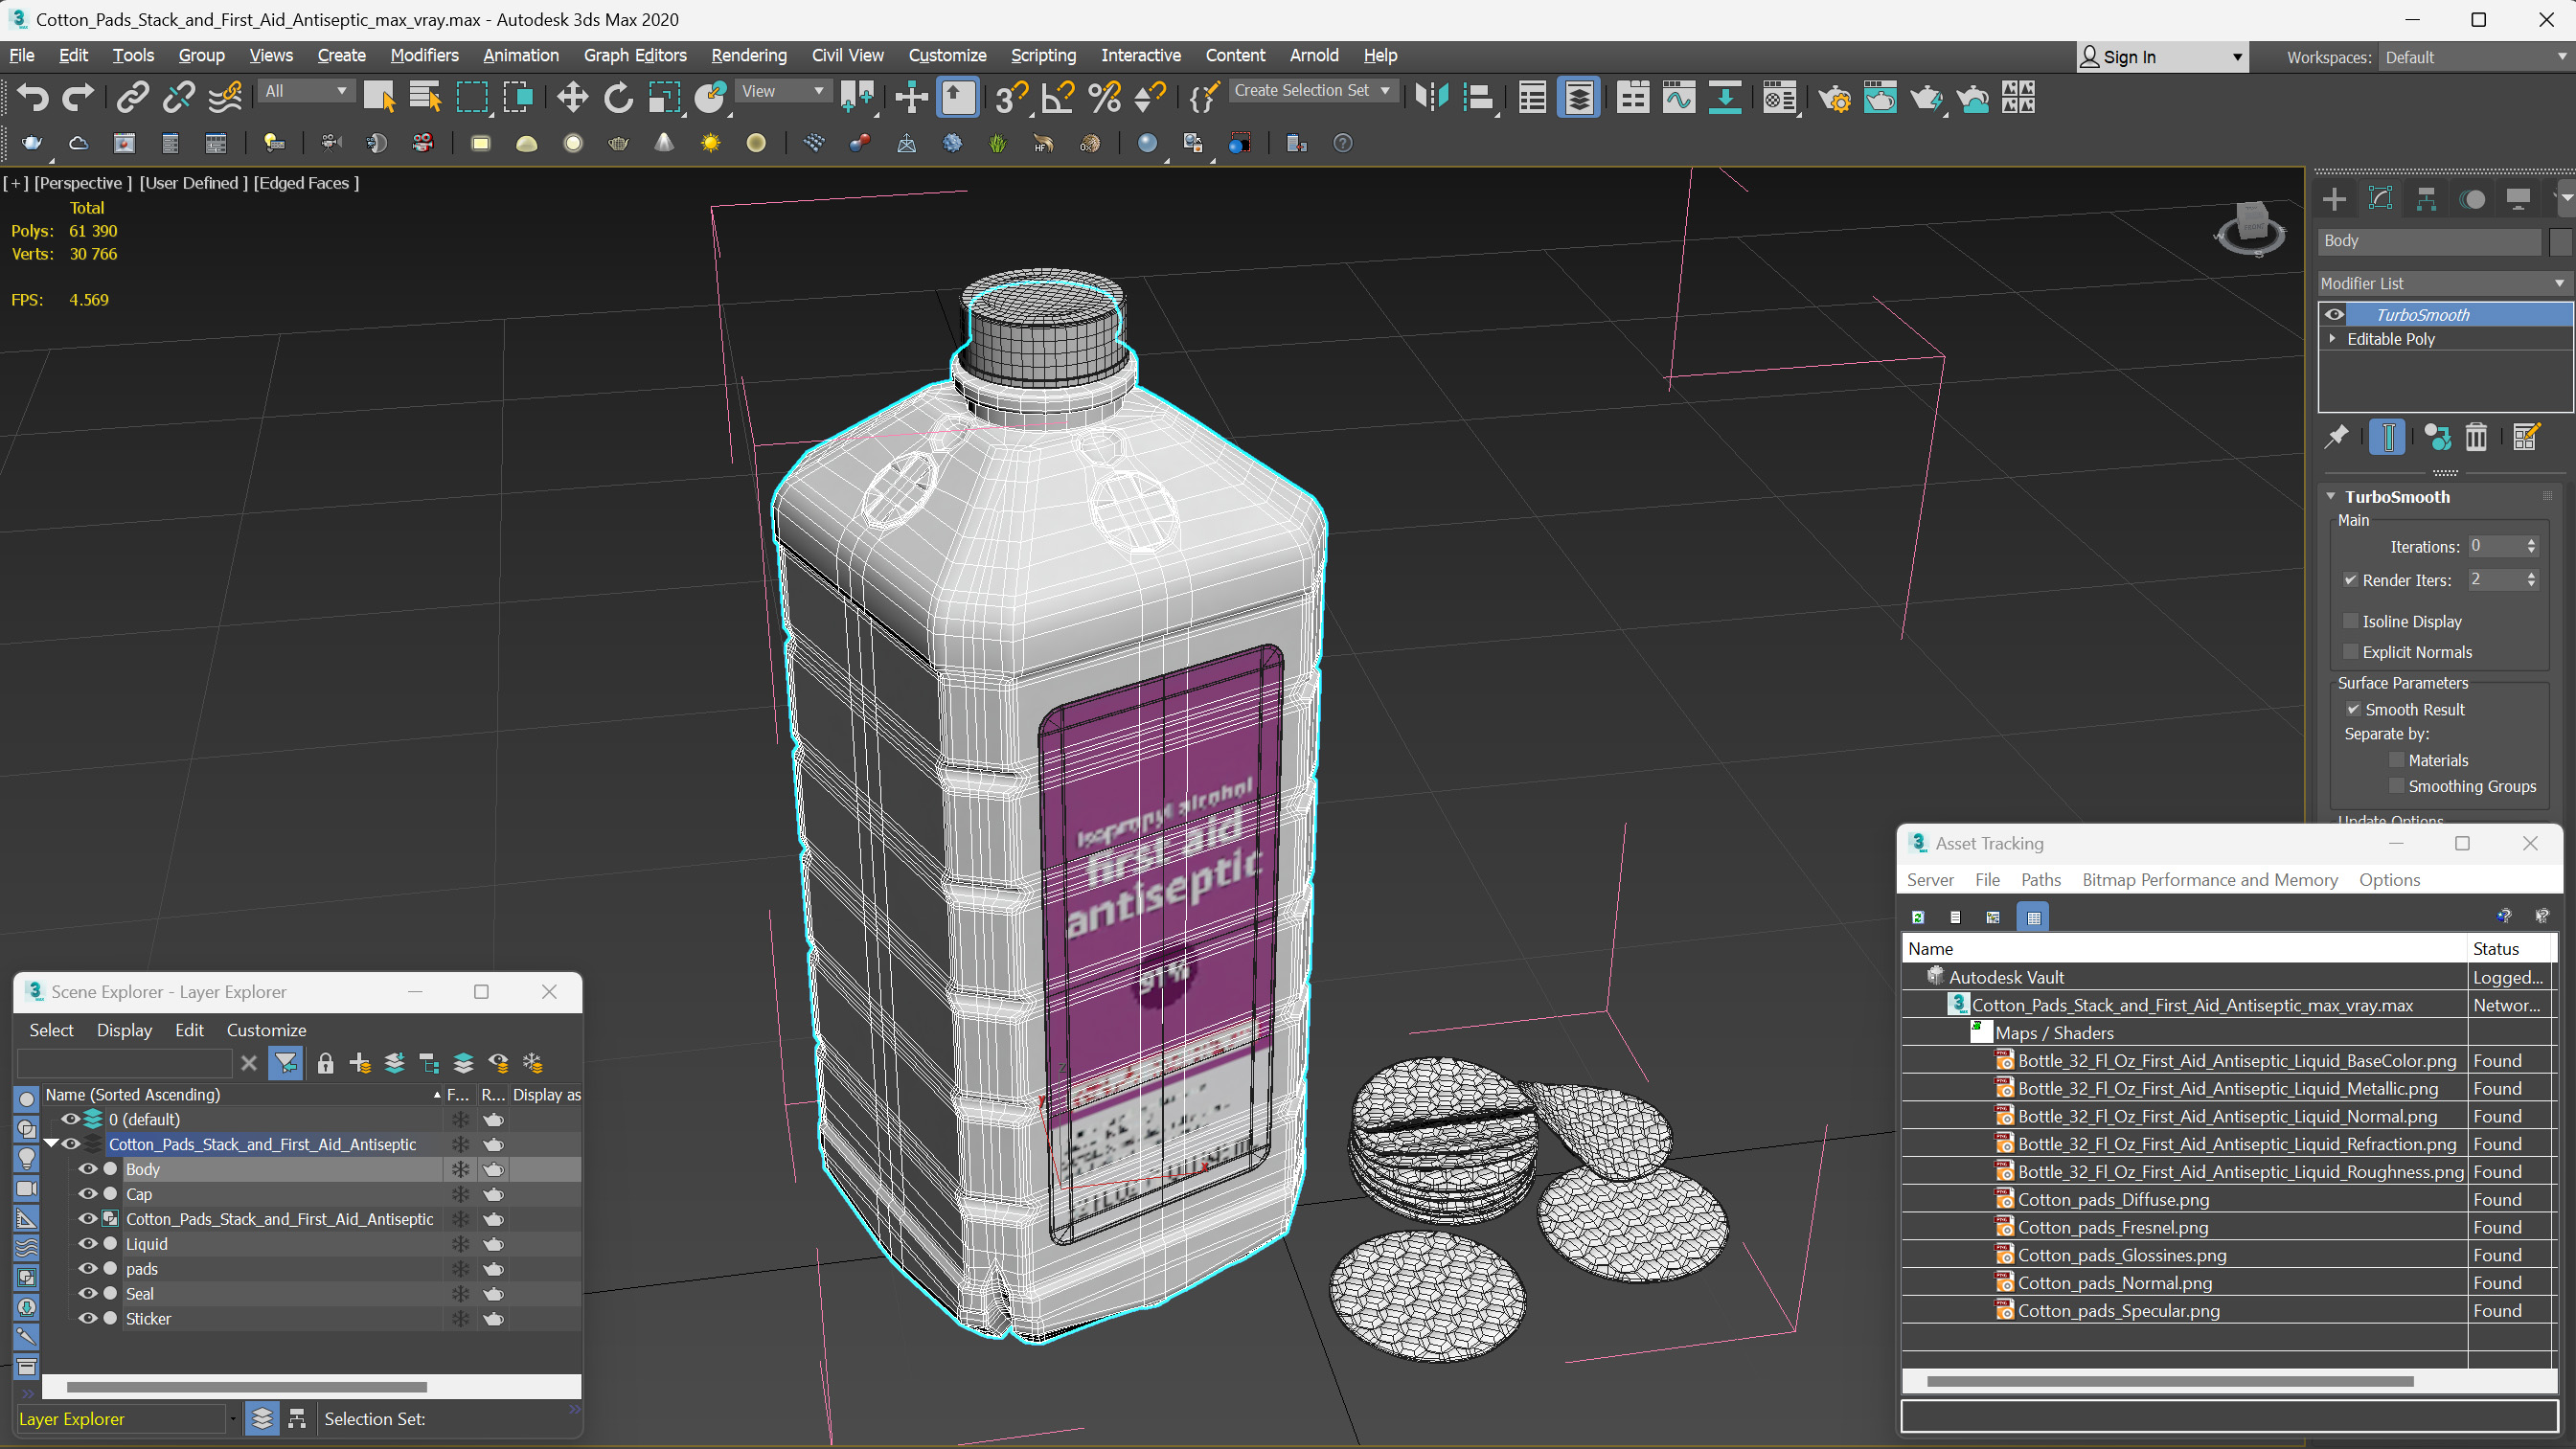Image resolution: width=2576 pixels, height=1449 pixels.
Task: Choose the Select Object tool
Action: coord(379,97)
